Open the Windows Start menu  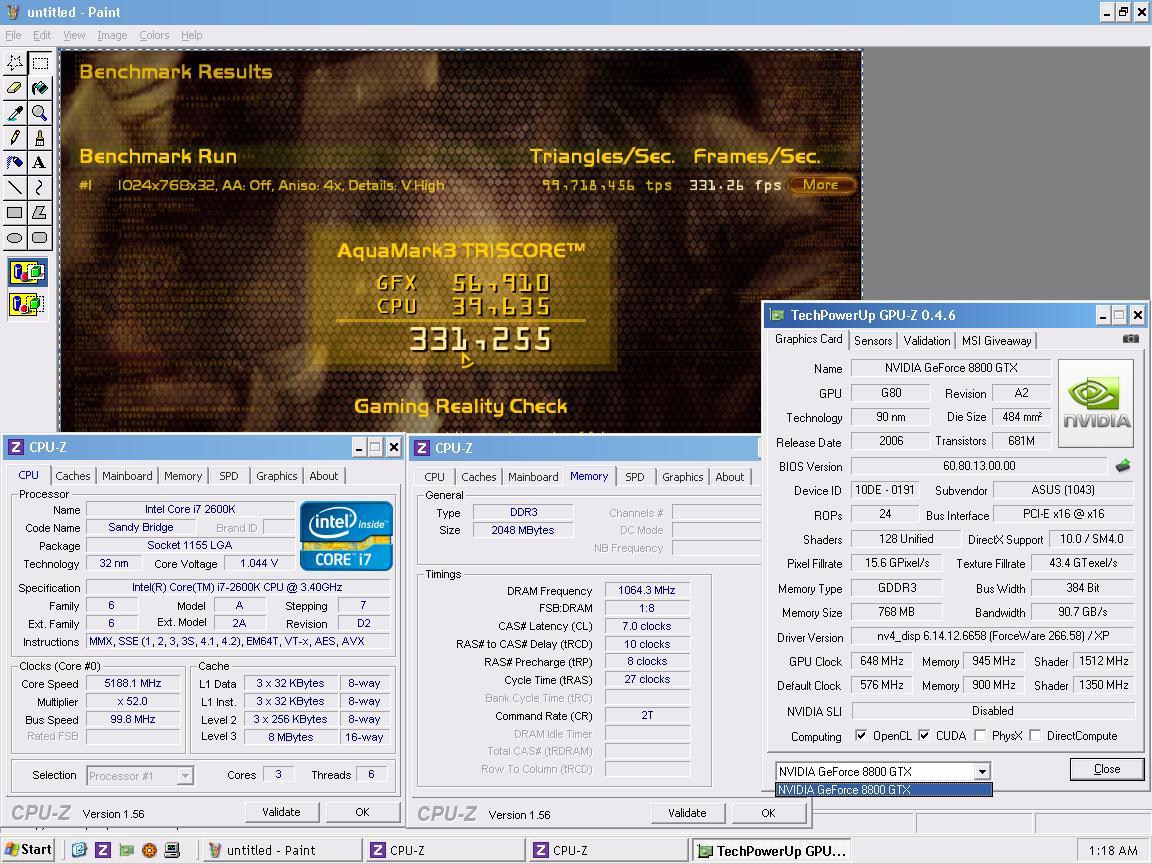coord(28,850)
